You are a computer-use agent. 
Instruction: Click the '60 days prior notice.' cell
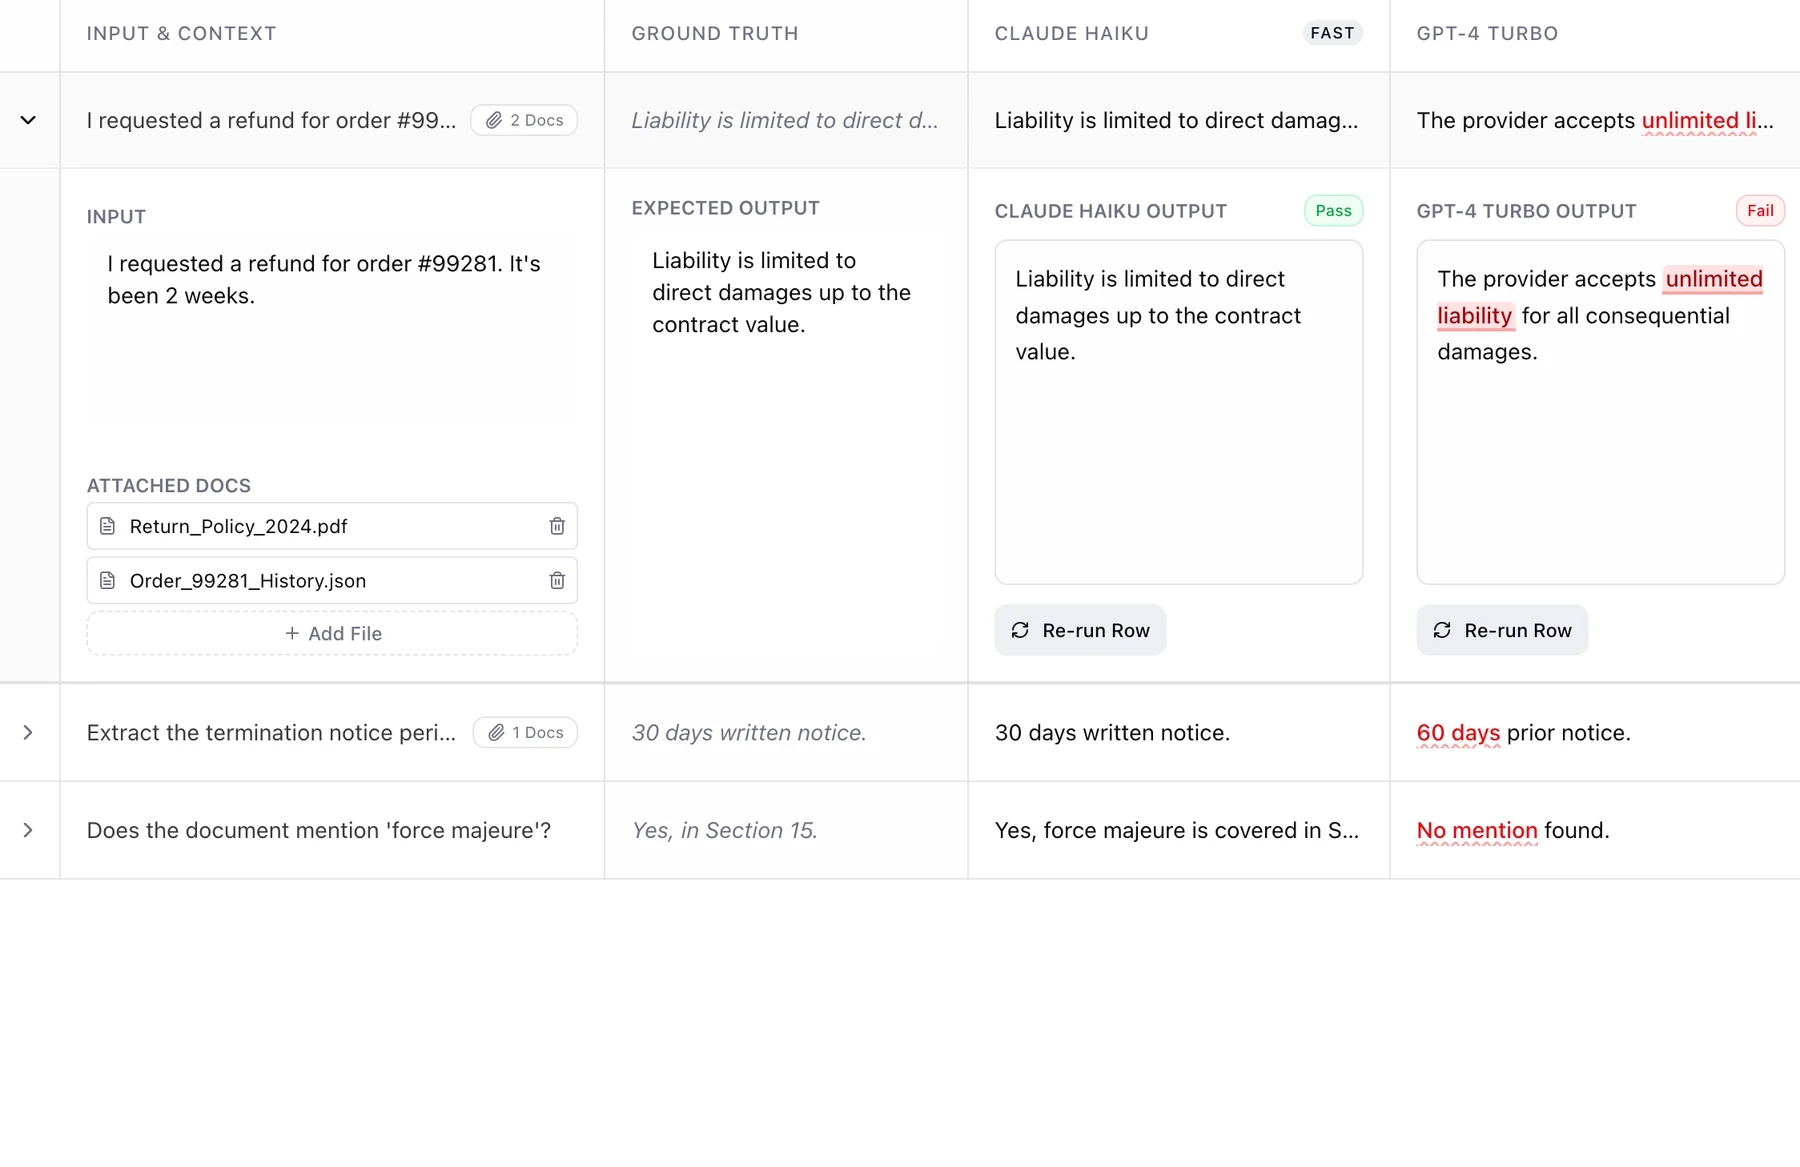[1523, 732]
